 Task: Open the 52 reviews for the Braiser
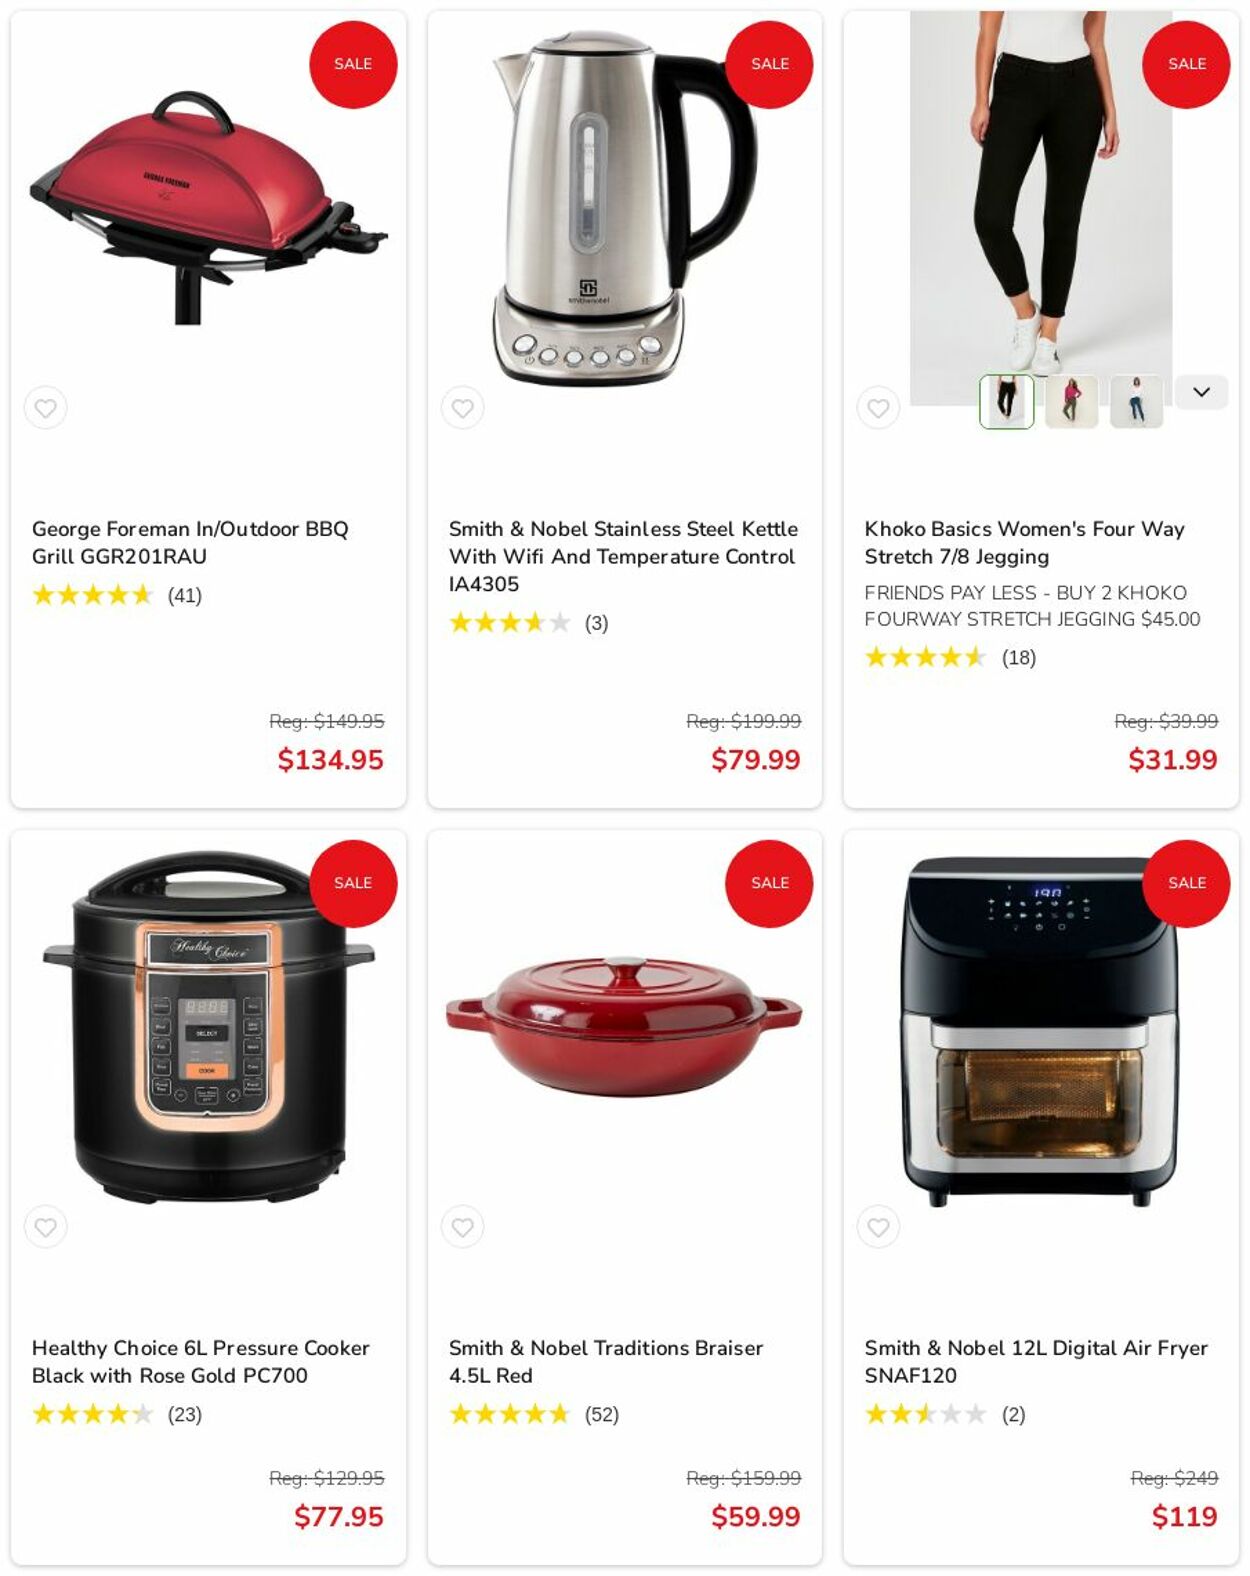tap(602, 1414)
